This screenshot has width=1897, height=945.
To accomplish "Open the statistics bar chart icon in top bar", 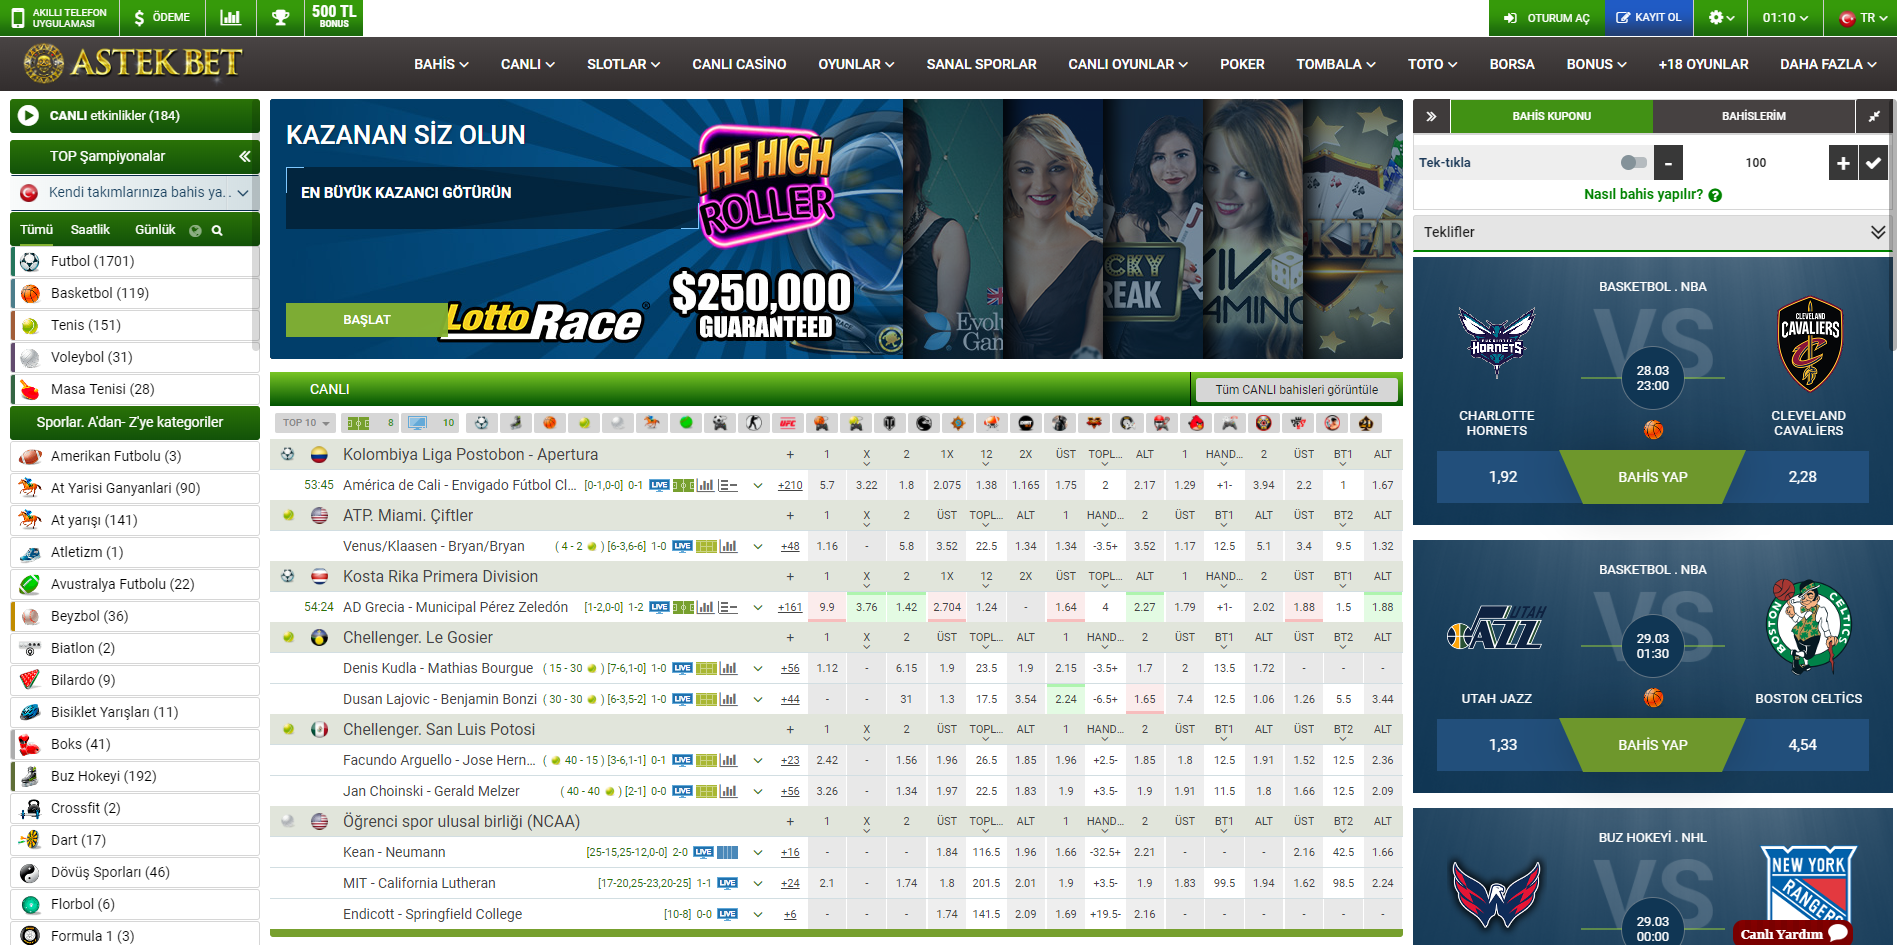I will point(230,17).
